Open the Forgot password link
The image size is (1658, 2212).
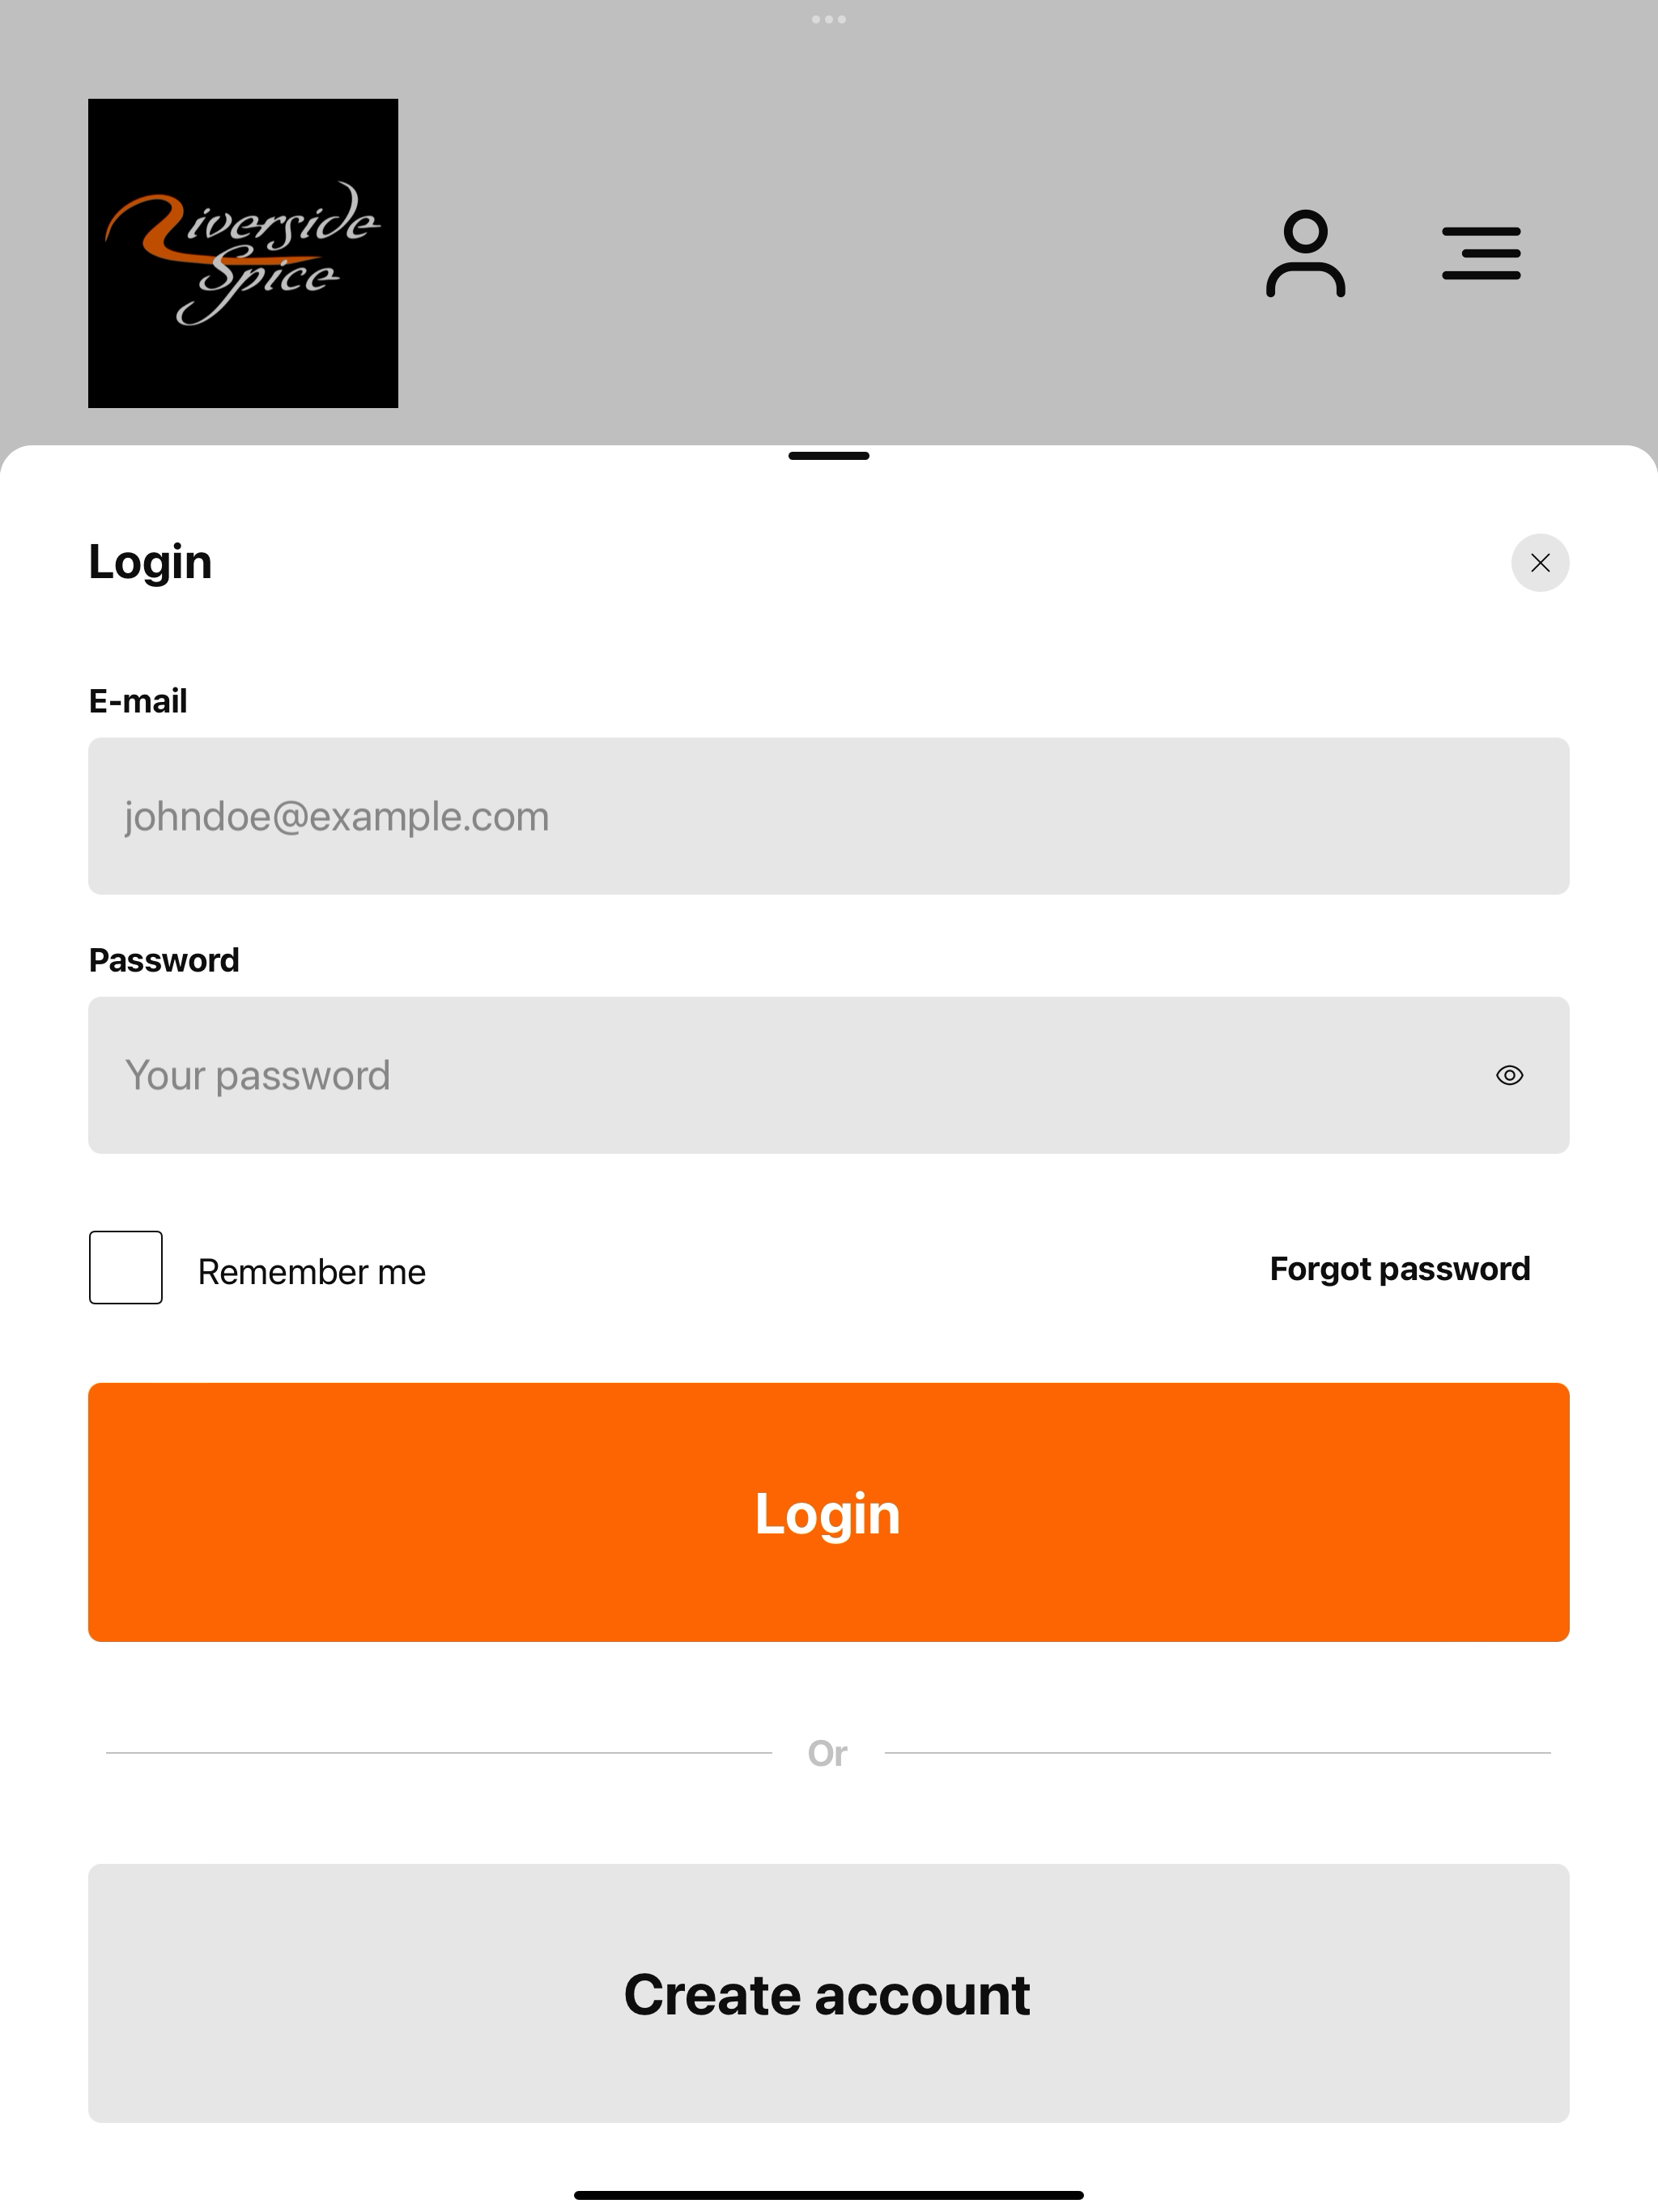[x=1400, y=1269]
